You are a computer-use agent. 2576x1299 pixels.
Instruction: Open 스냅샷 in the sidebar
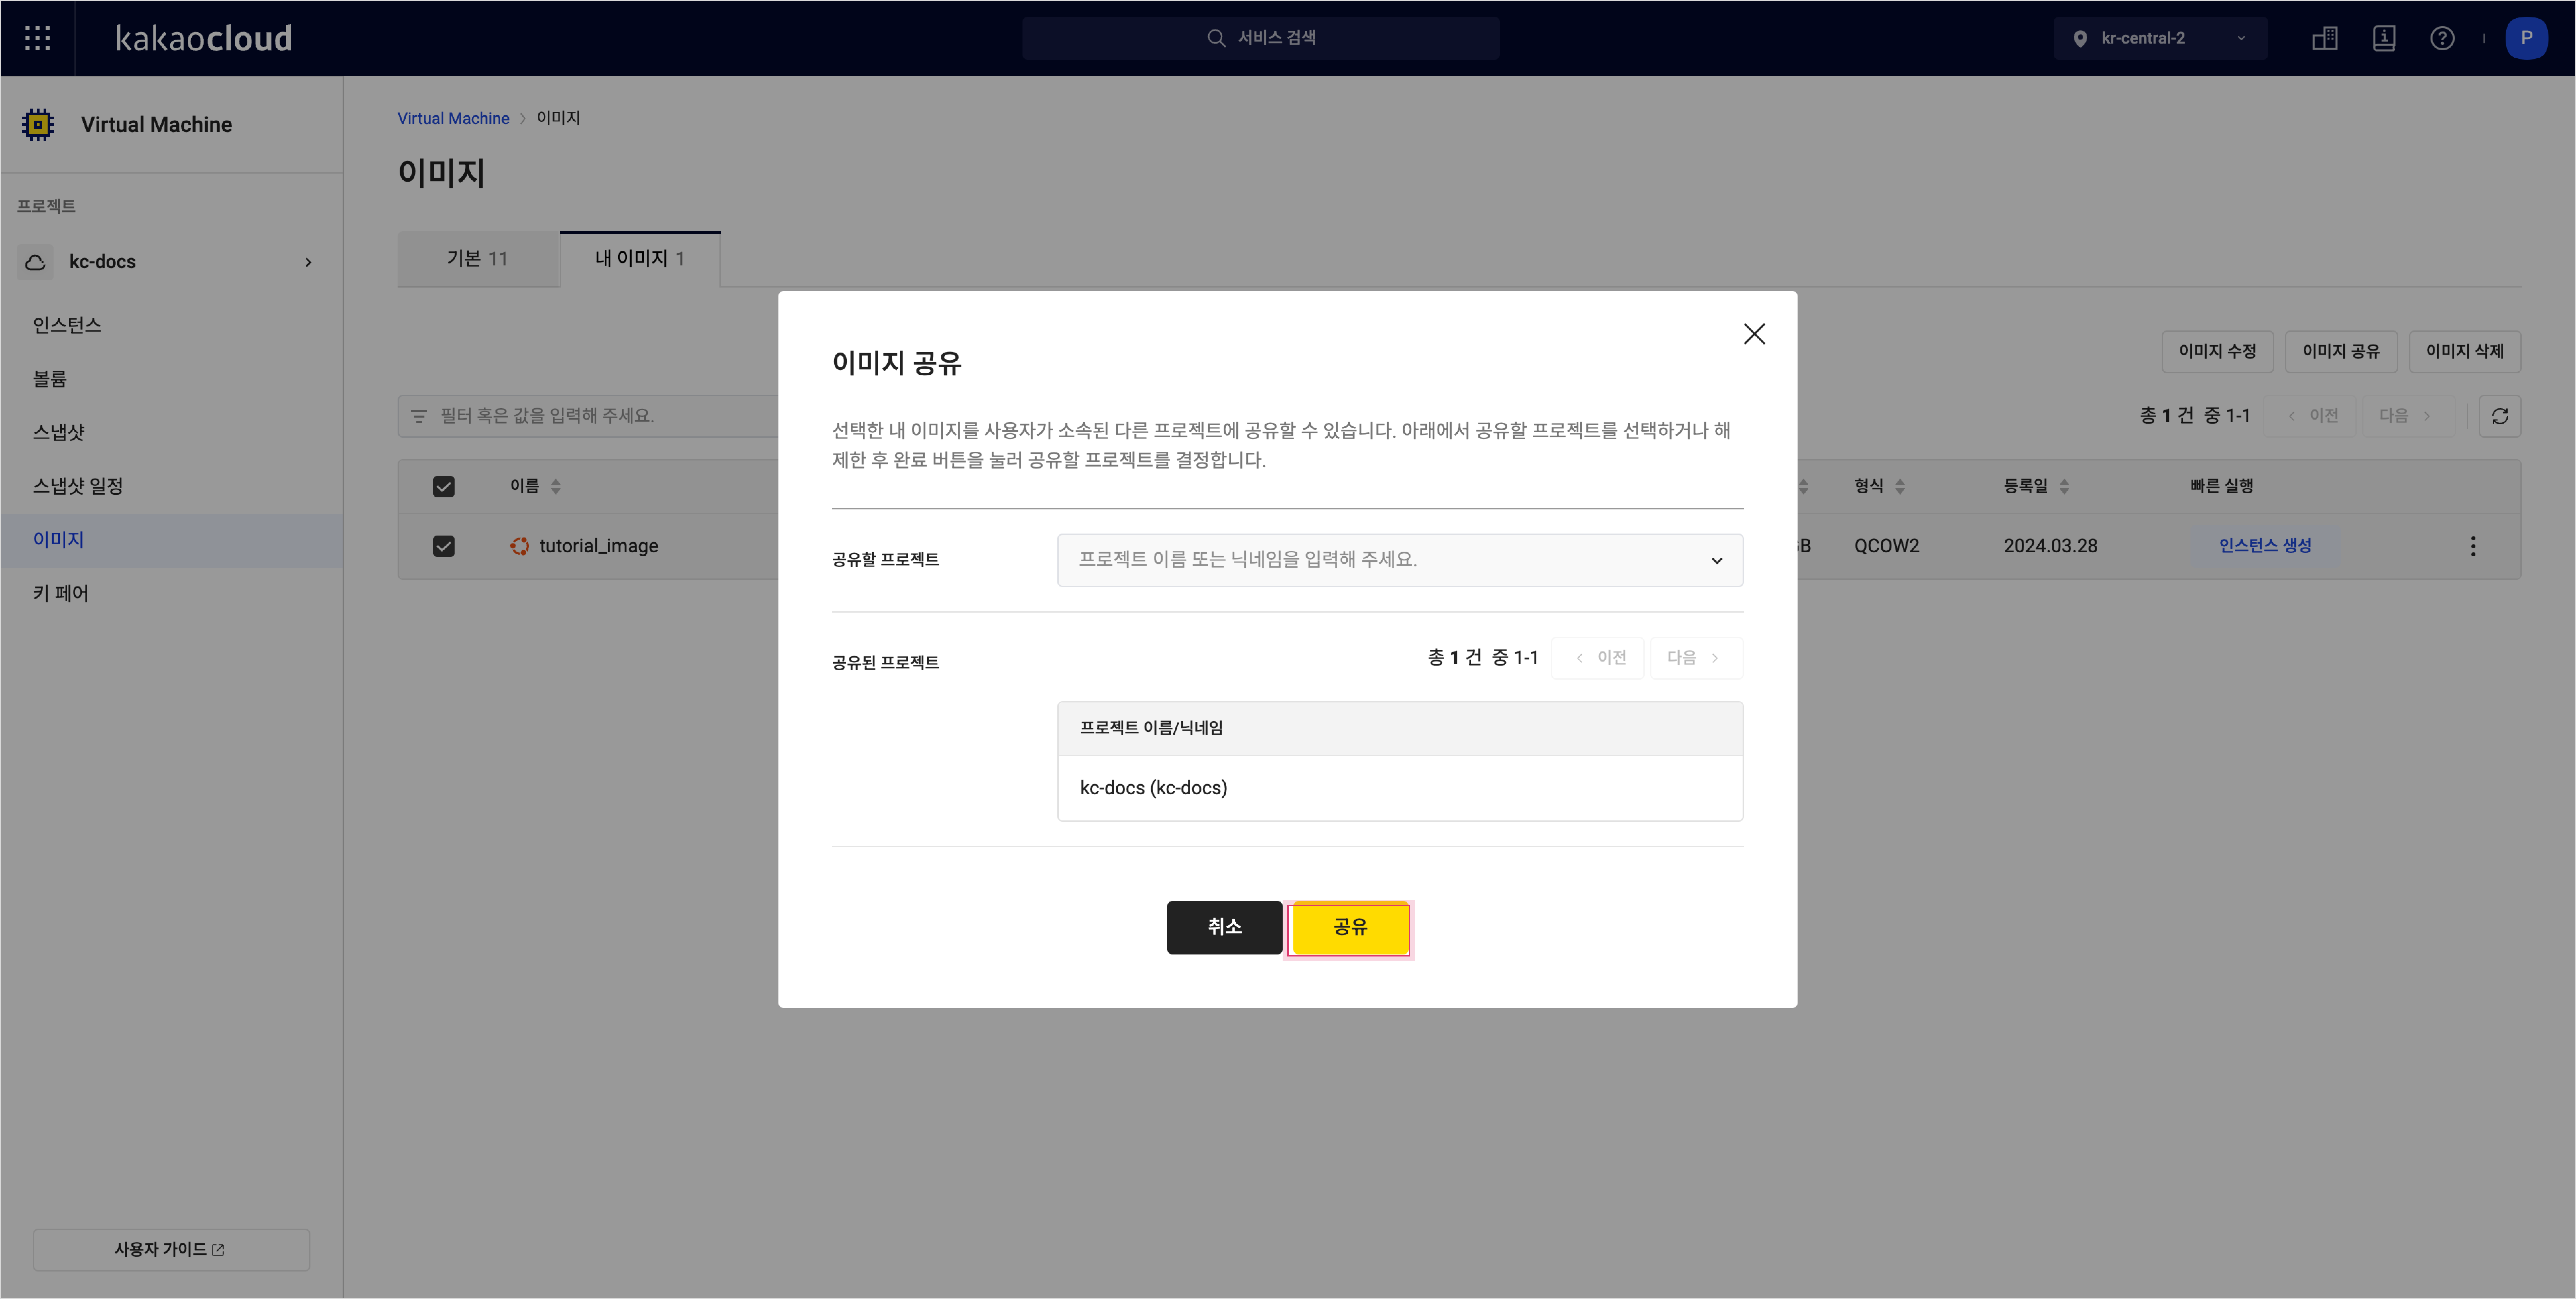(x=59, y=432)
